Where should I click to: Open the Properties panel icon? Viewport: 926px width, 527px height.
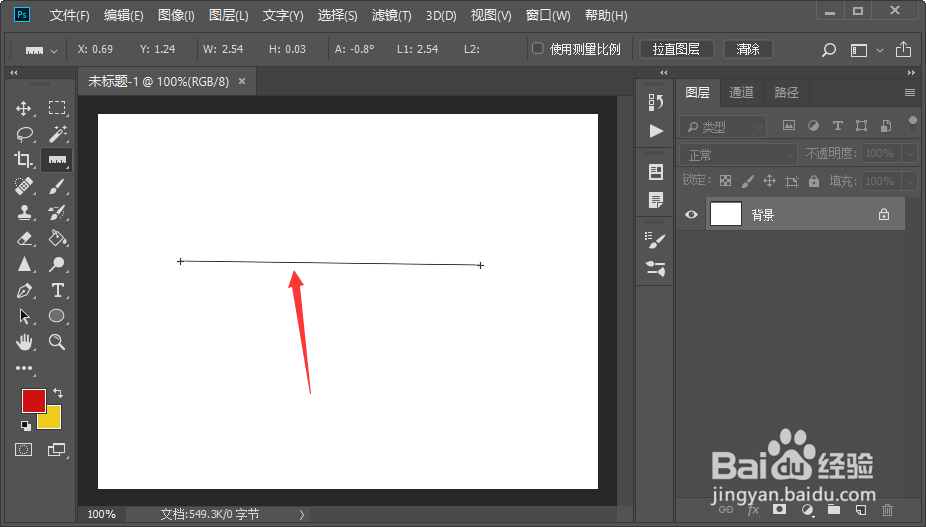(656, 172)
